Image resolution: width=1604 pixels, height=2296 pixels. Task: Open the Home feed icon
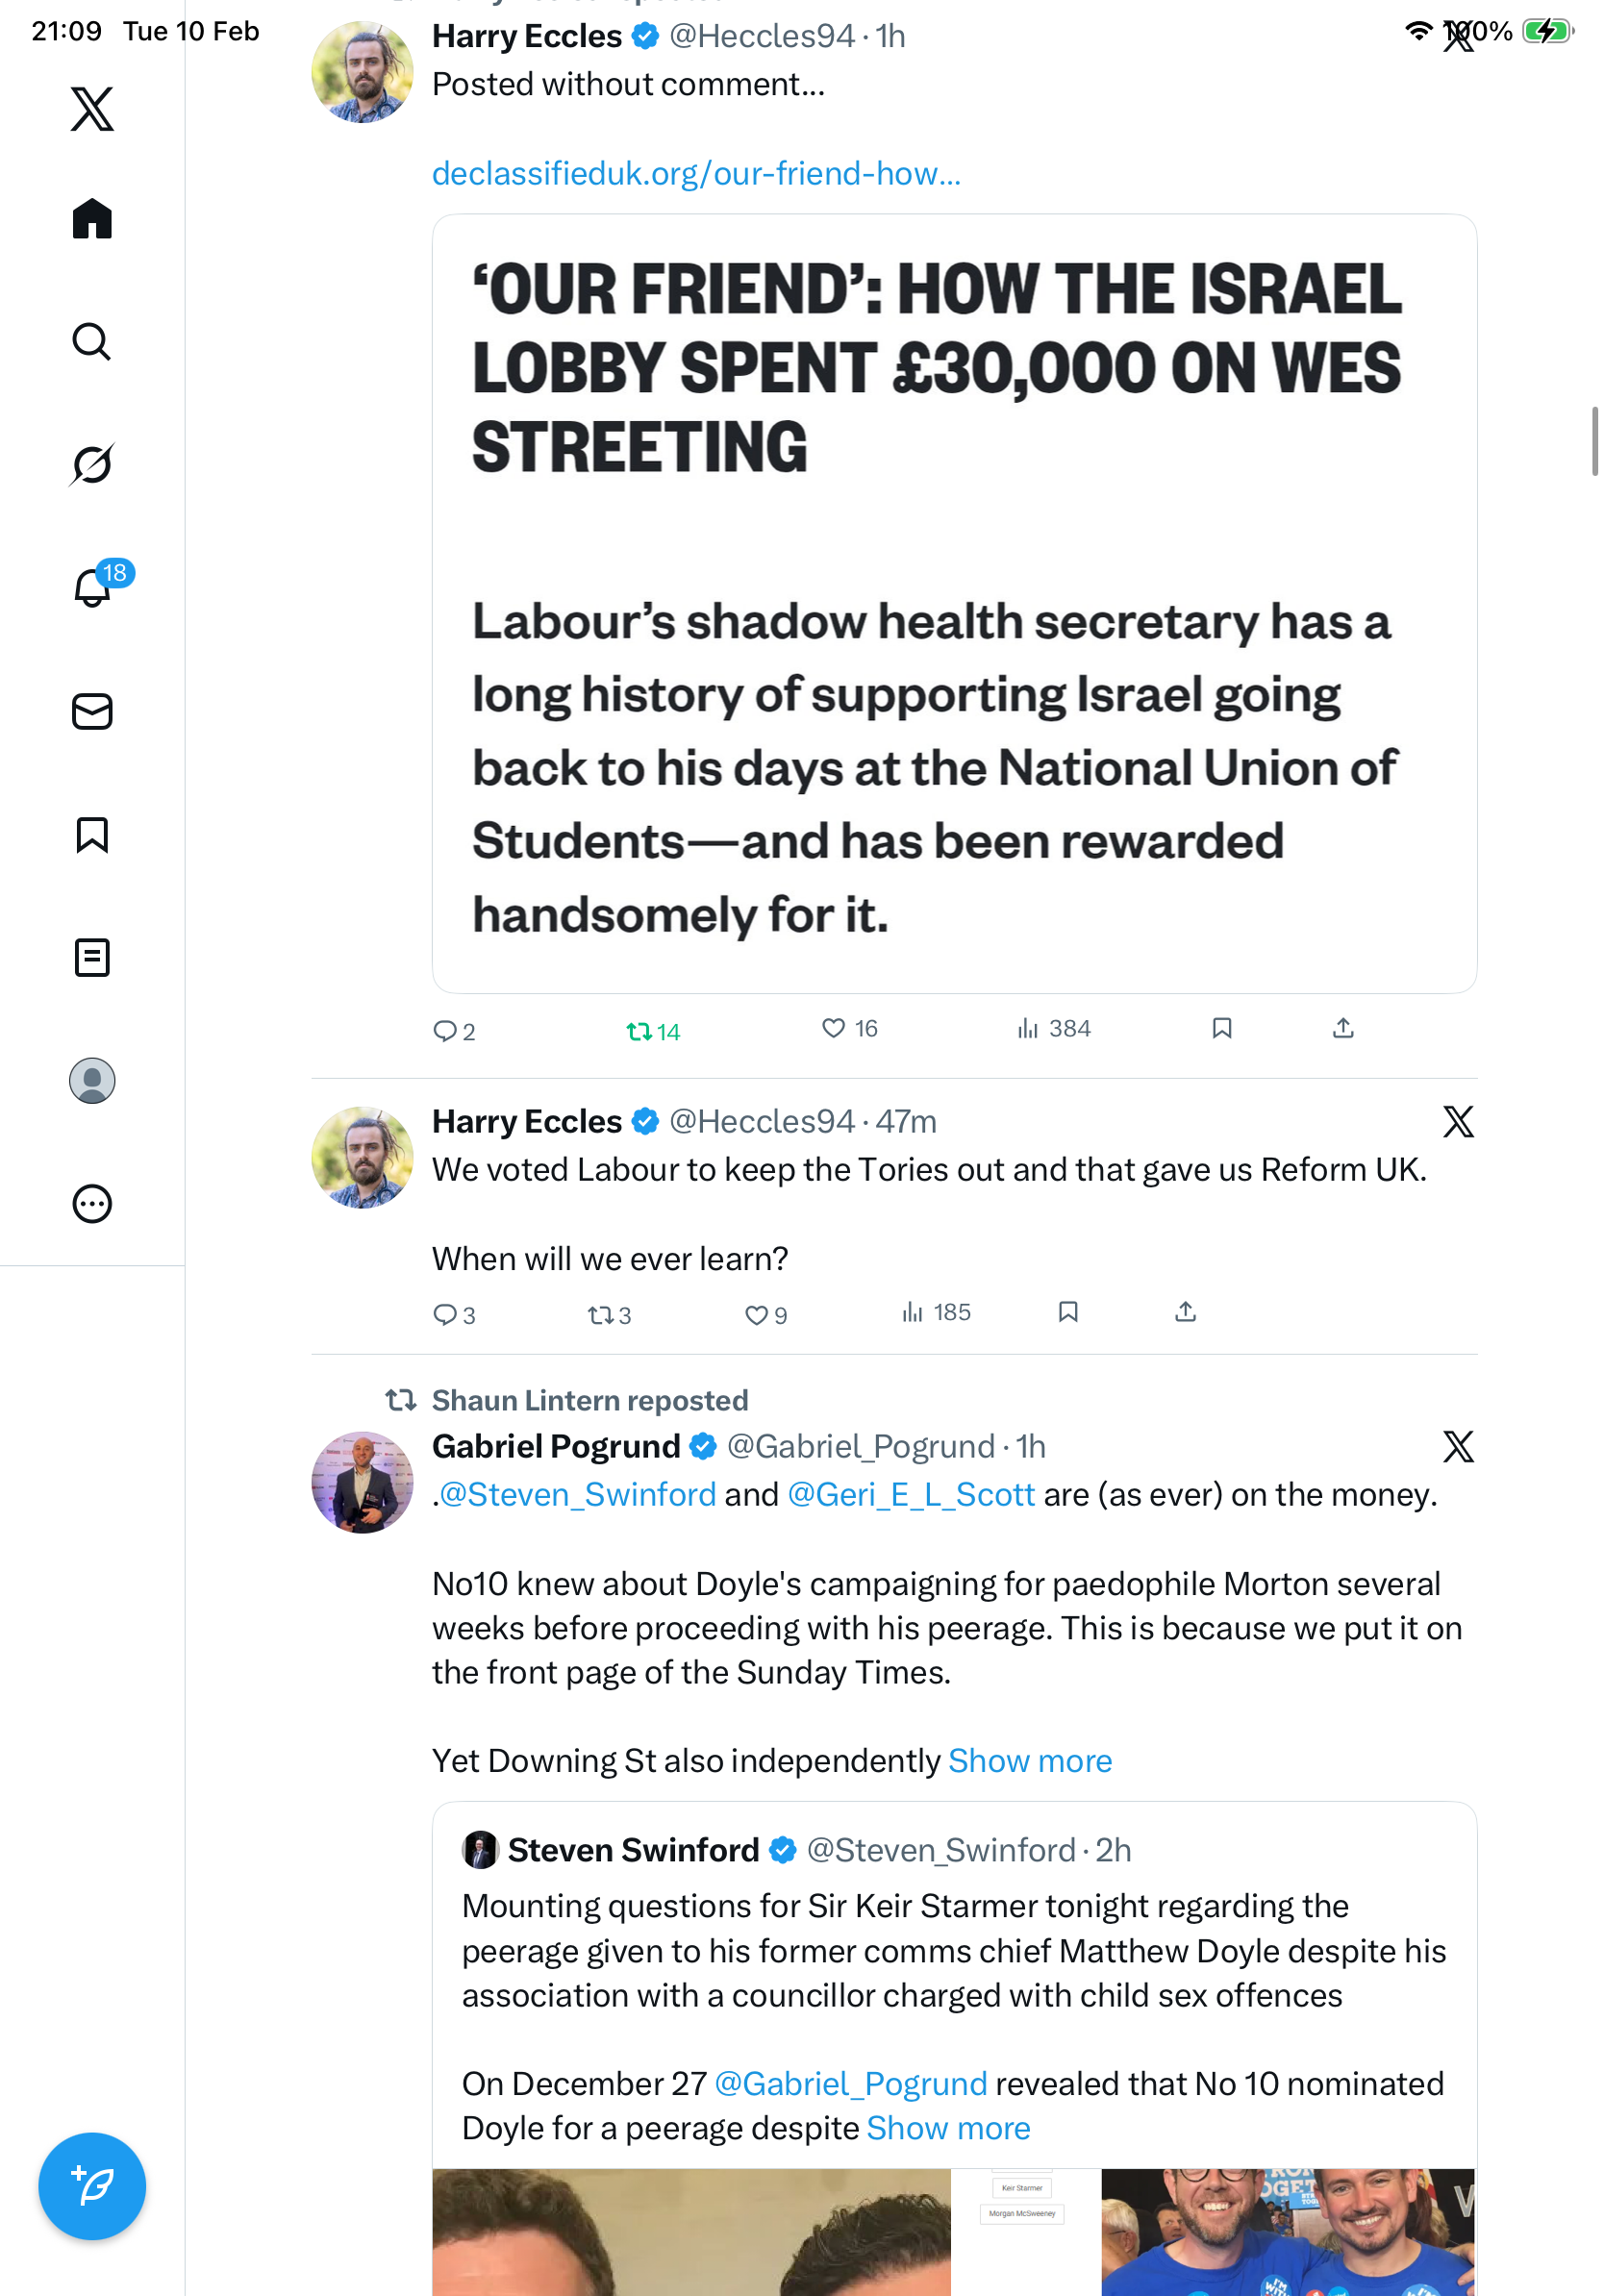(92, 219)
